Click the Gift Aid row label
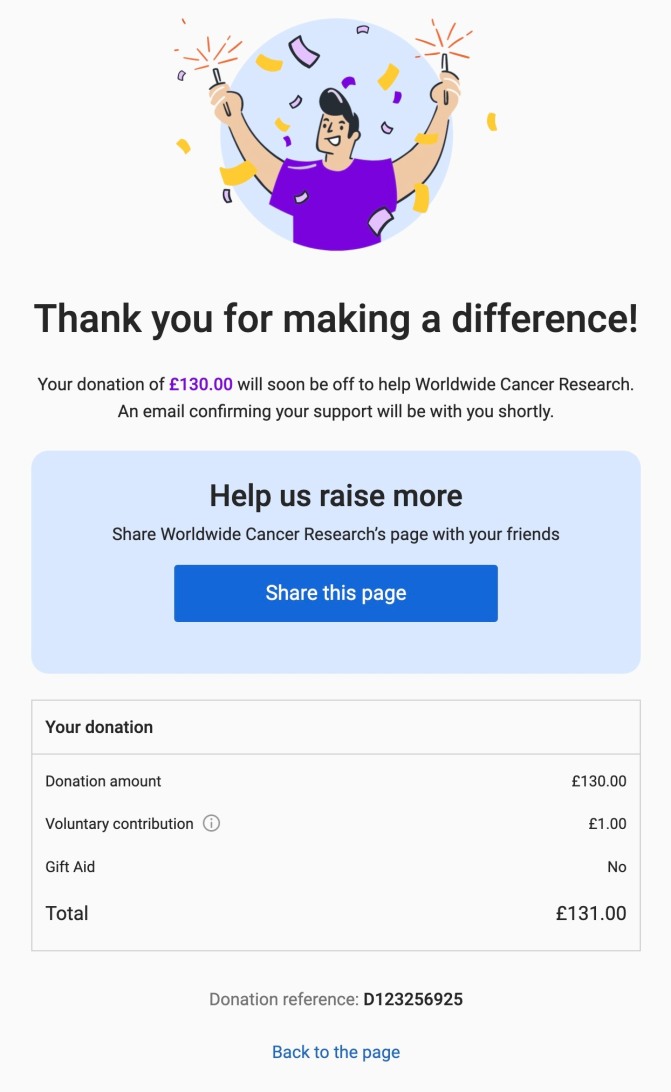 70,867
